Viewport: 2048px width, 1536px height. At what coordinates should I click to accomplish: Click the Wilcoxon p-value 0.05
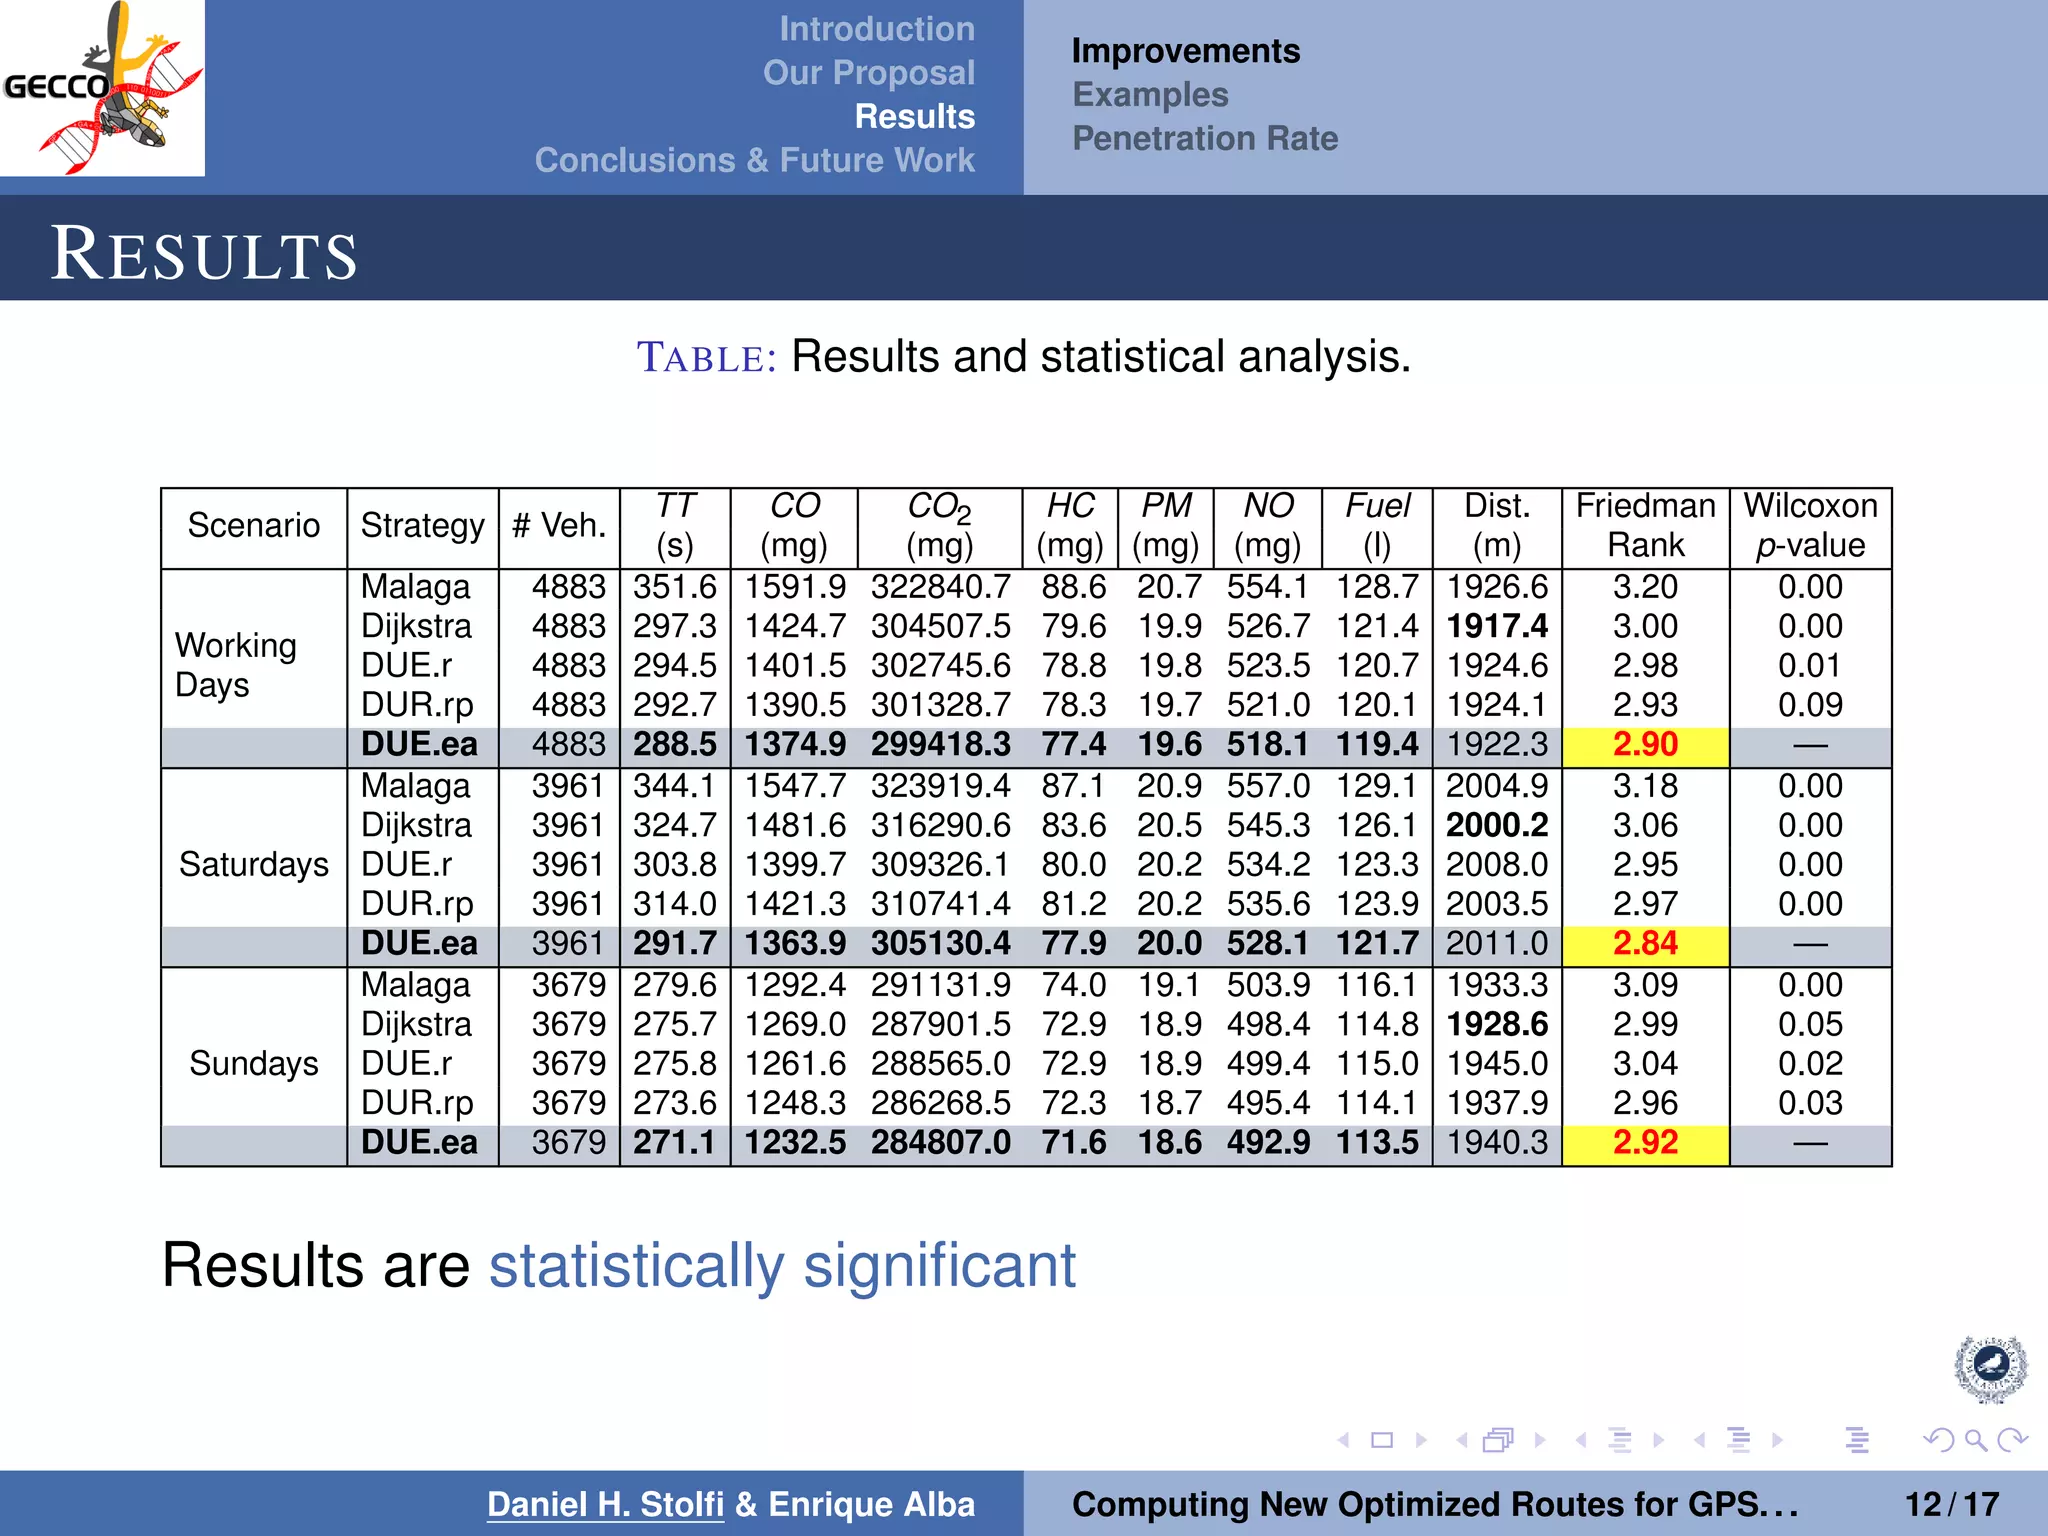coord(1810,1024)
